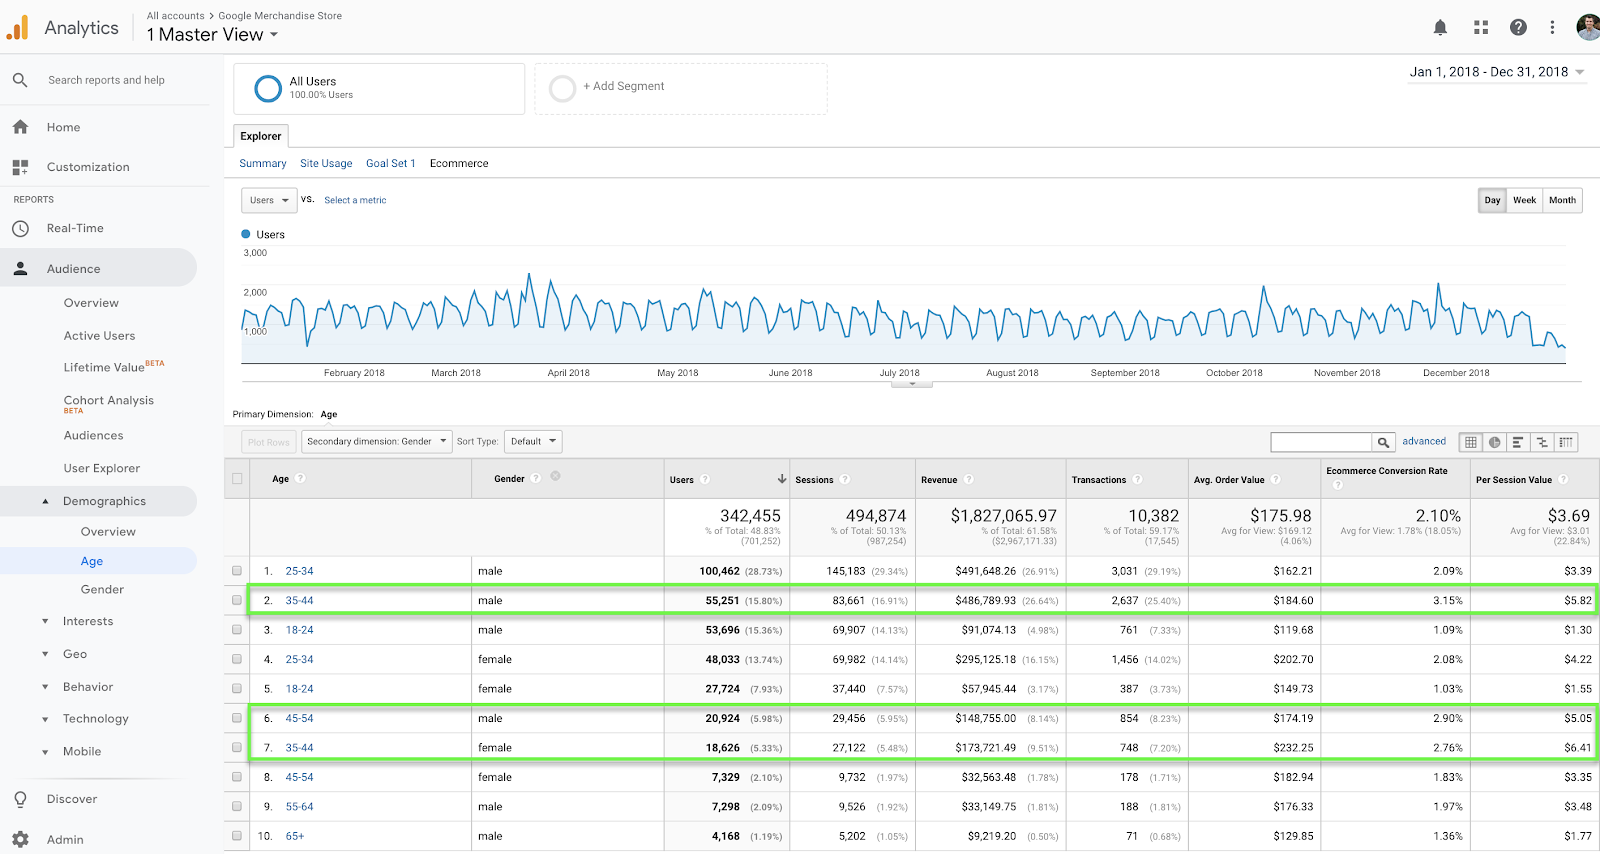The image size is (1600, 854).
Task: Tick the checkbox for row 3 18-24 male
Action: coord(237,630)
